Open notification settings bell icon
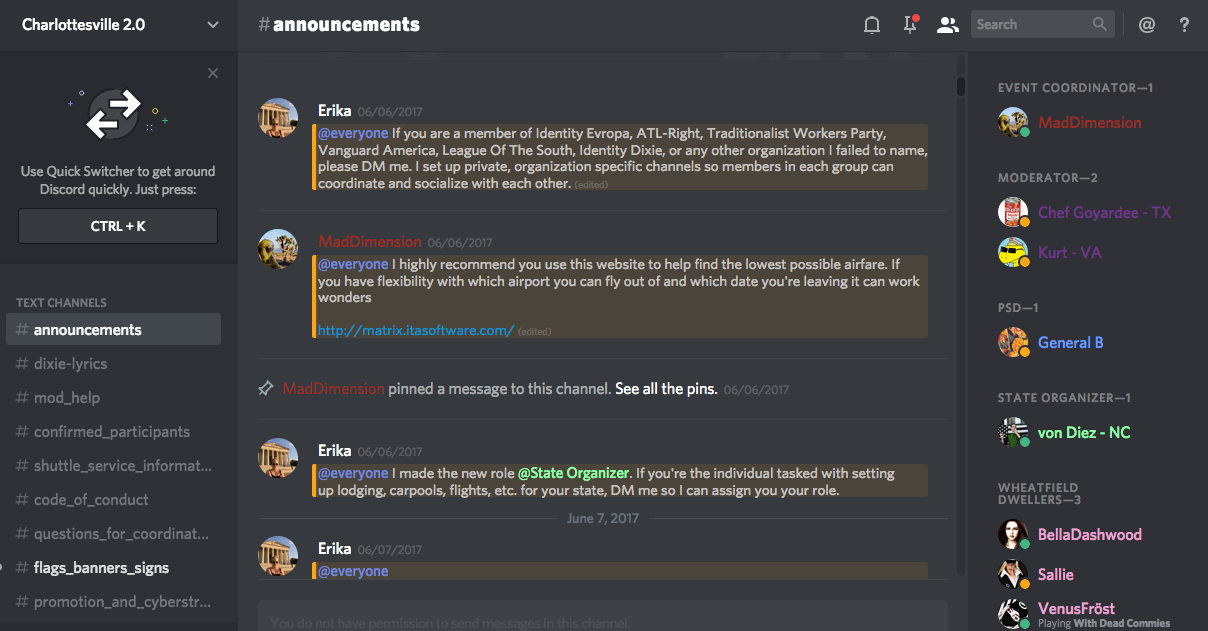1208x631 pixels. (x=872, y=25)
